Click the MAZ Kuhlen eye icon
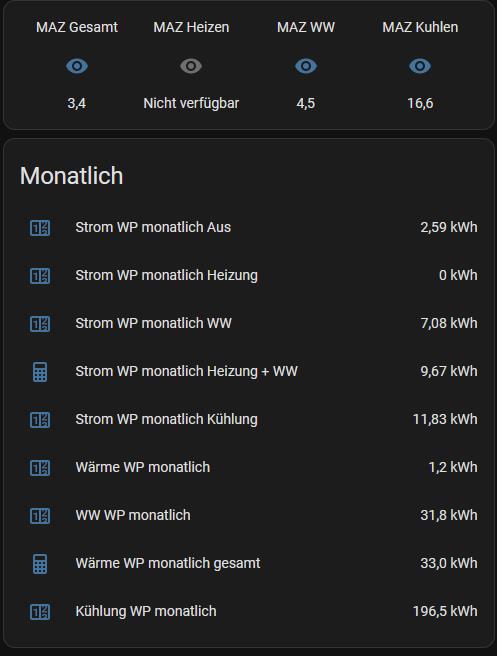 (x=420, y=66)
